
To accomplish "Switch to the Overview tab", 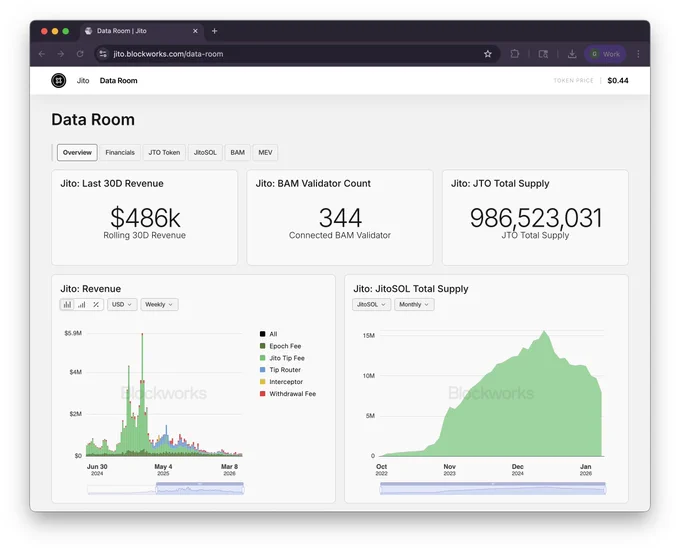I will coord(77,153).
